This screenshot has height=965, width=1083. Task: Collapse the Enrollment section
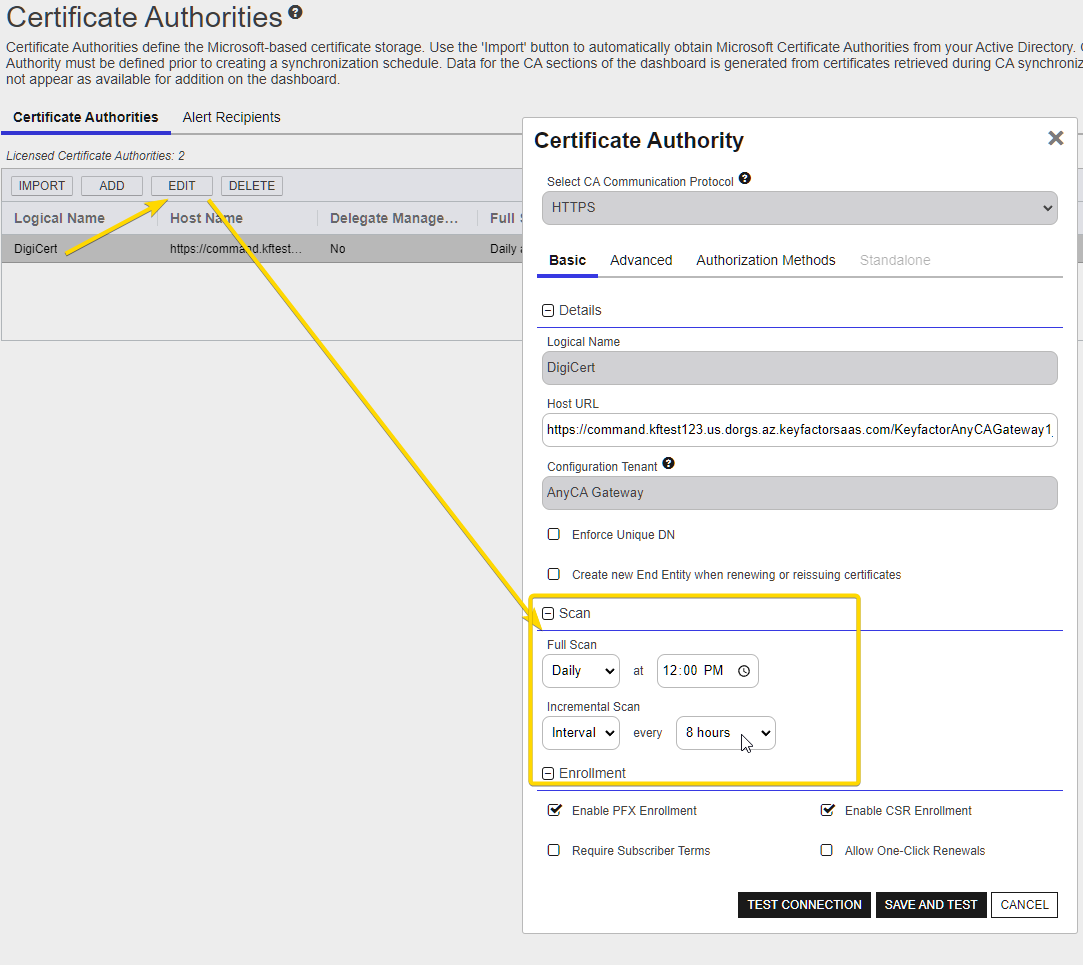click(x=548, y=773)
